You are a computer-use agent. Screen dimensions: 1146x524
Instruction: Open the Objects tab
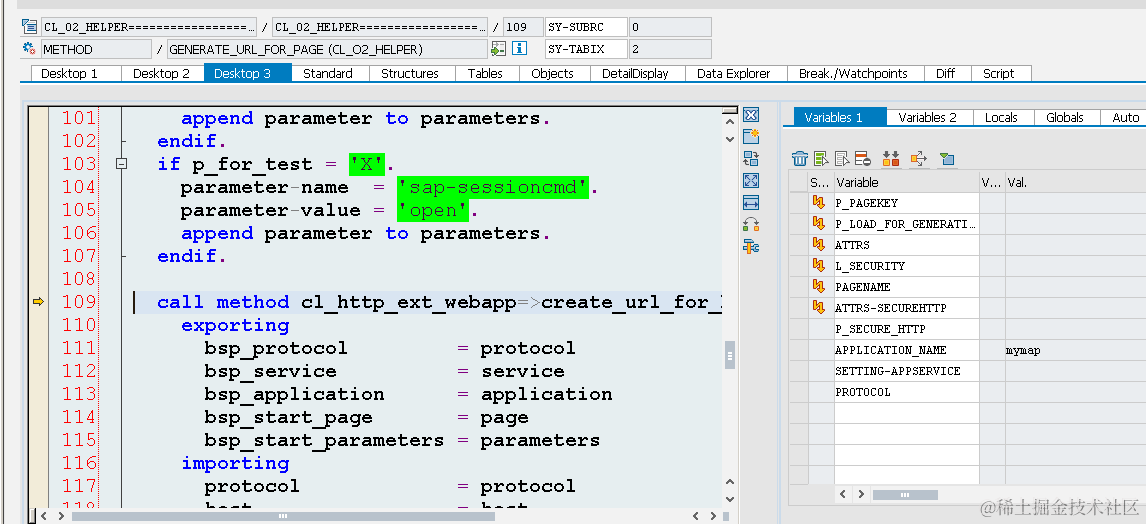tap(552, 73)
